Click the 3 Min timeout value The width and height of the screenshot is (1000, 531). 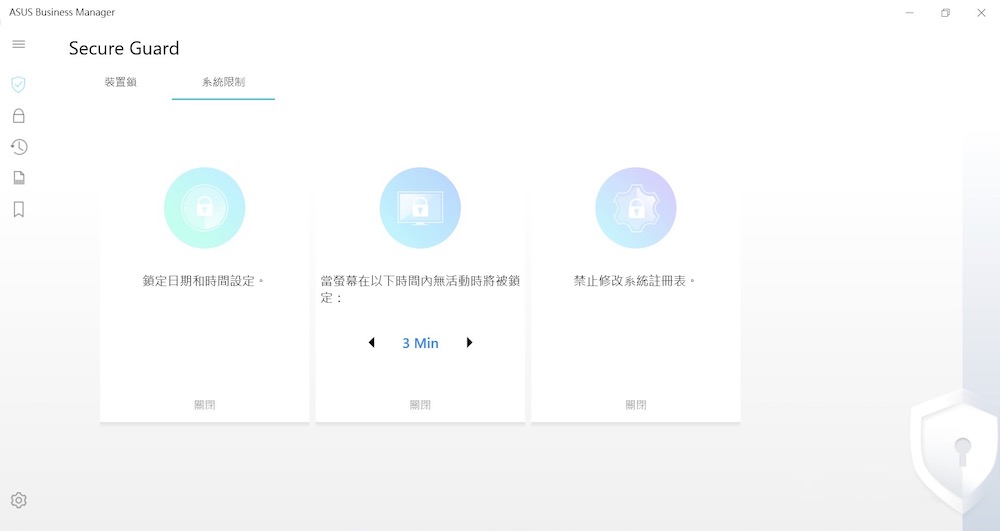[x=420, y=343]
